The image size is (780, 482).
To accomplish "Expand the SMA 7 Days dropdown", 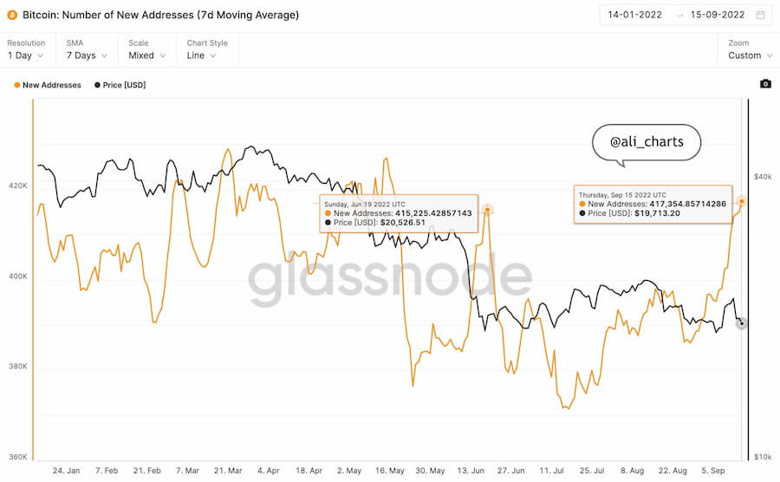I will click(x=87, y=55).
